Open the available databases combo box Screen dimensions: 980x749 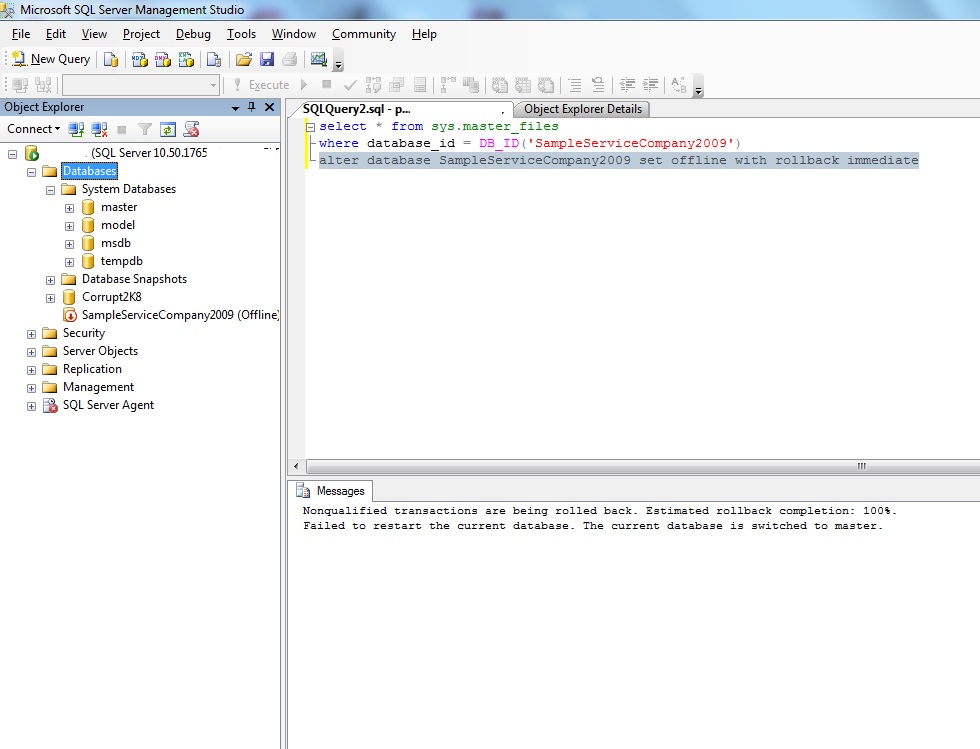point(140,85)
